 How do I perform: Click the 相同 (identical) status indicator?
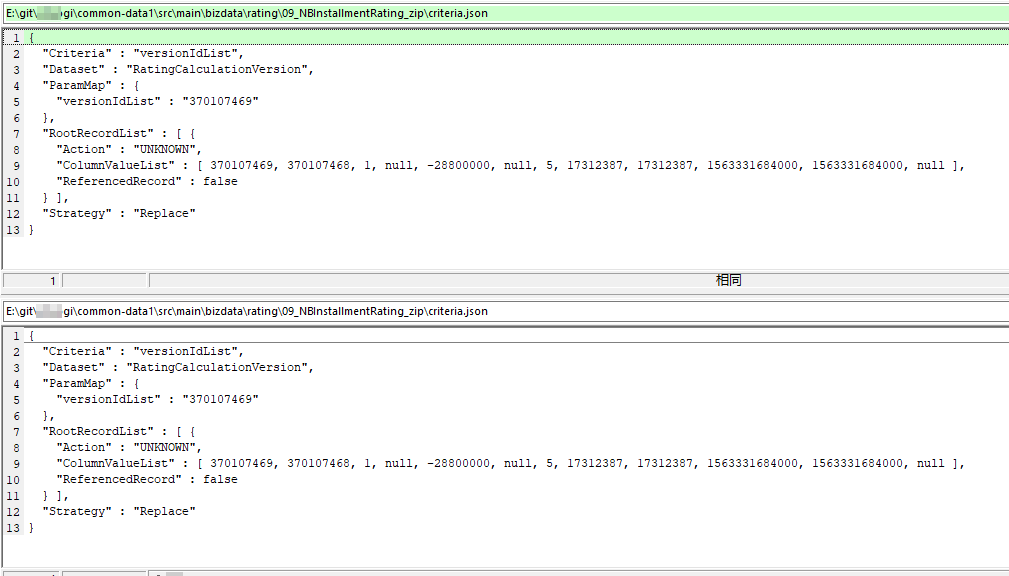(728, 279)
